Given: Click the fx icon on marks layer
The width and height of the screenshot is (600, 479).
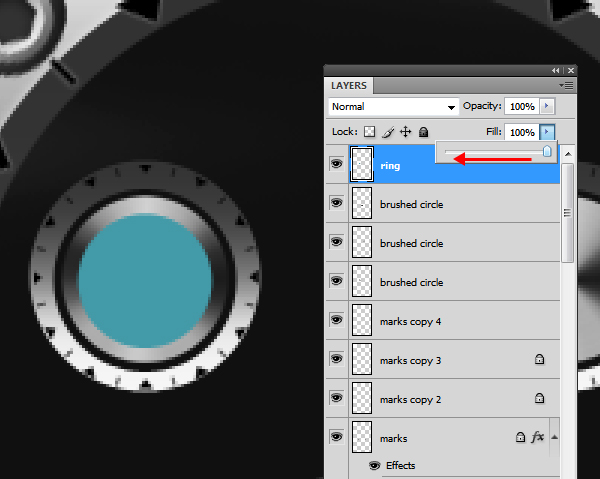Looking at the screenshot, I should point(537,437).
